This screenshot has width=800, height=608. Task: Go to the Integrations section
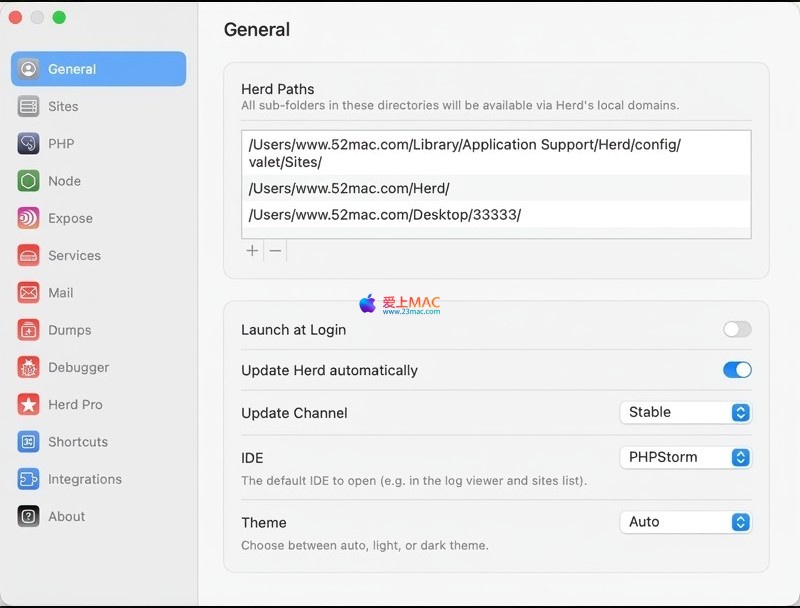[x=84, y=480]
